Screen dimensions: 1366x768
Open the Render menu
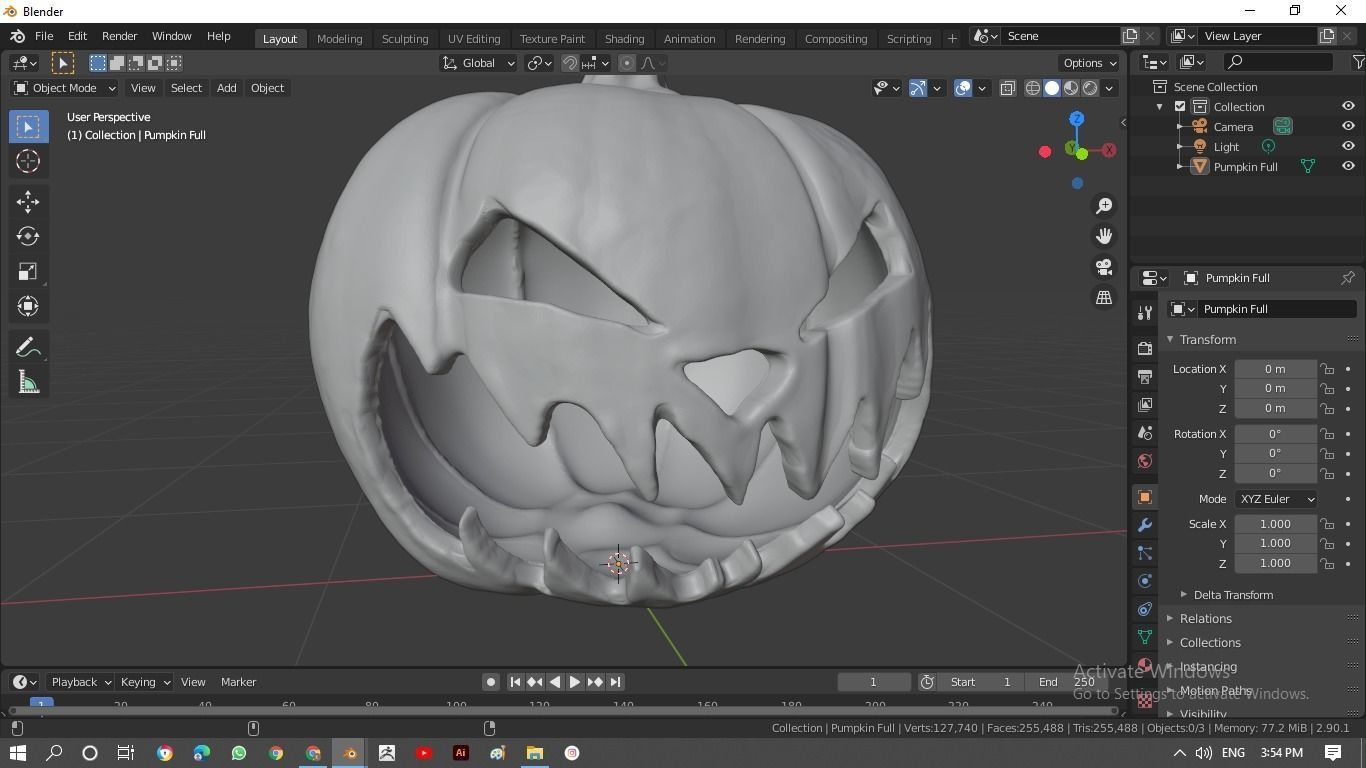[119, 36]
